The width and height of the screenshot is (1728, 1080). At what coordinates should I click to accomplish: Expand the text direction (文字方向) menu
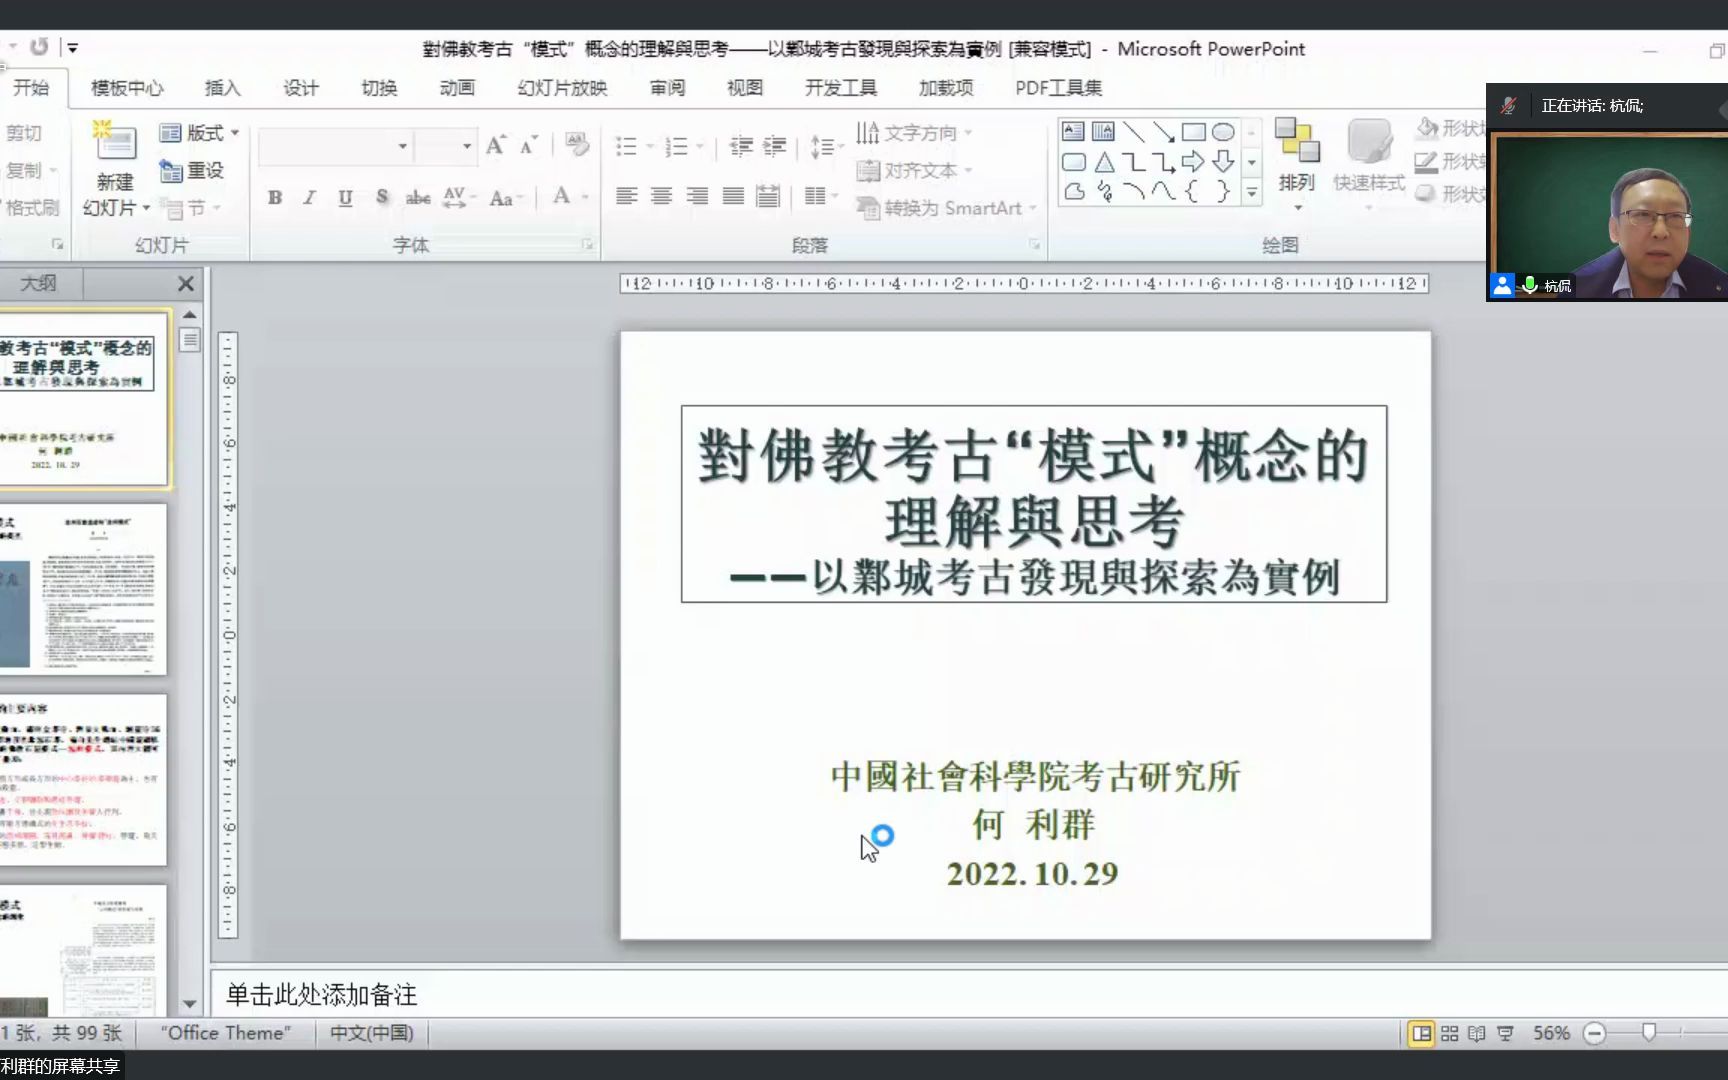click(x=914, y=133)
